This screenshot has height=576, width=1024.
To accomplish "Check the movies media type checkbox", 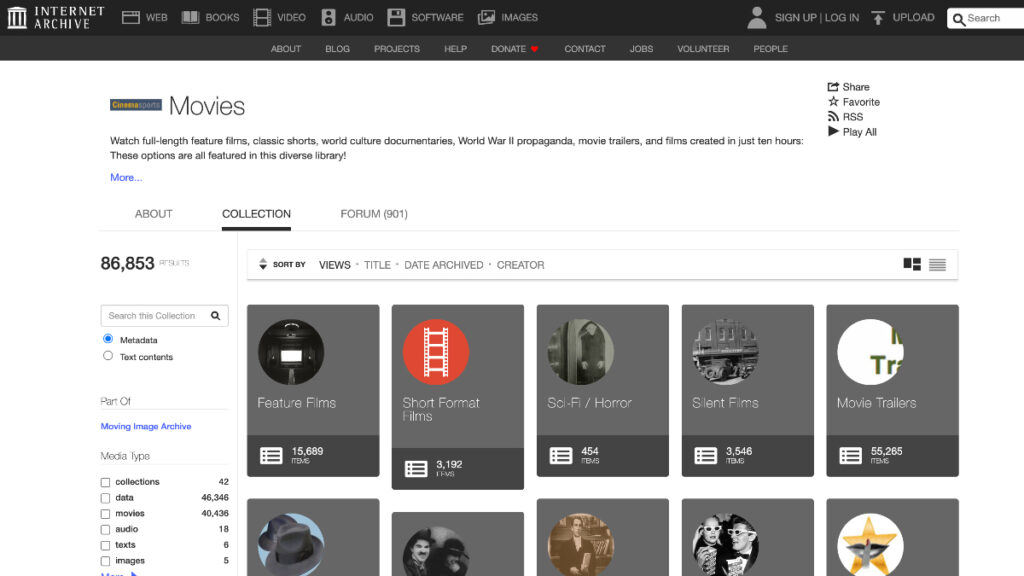I will click(x=106, y=513).
